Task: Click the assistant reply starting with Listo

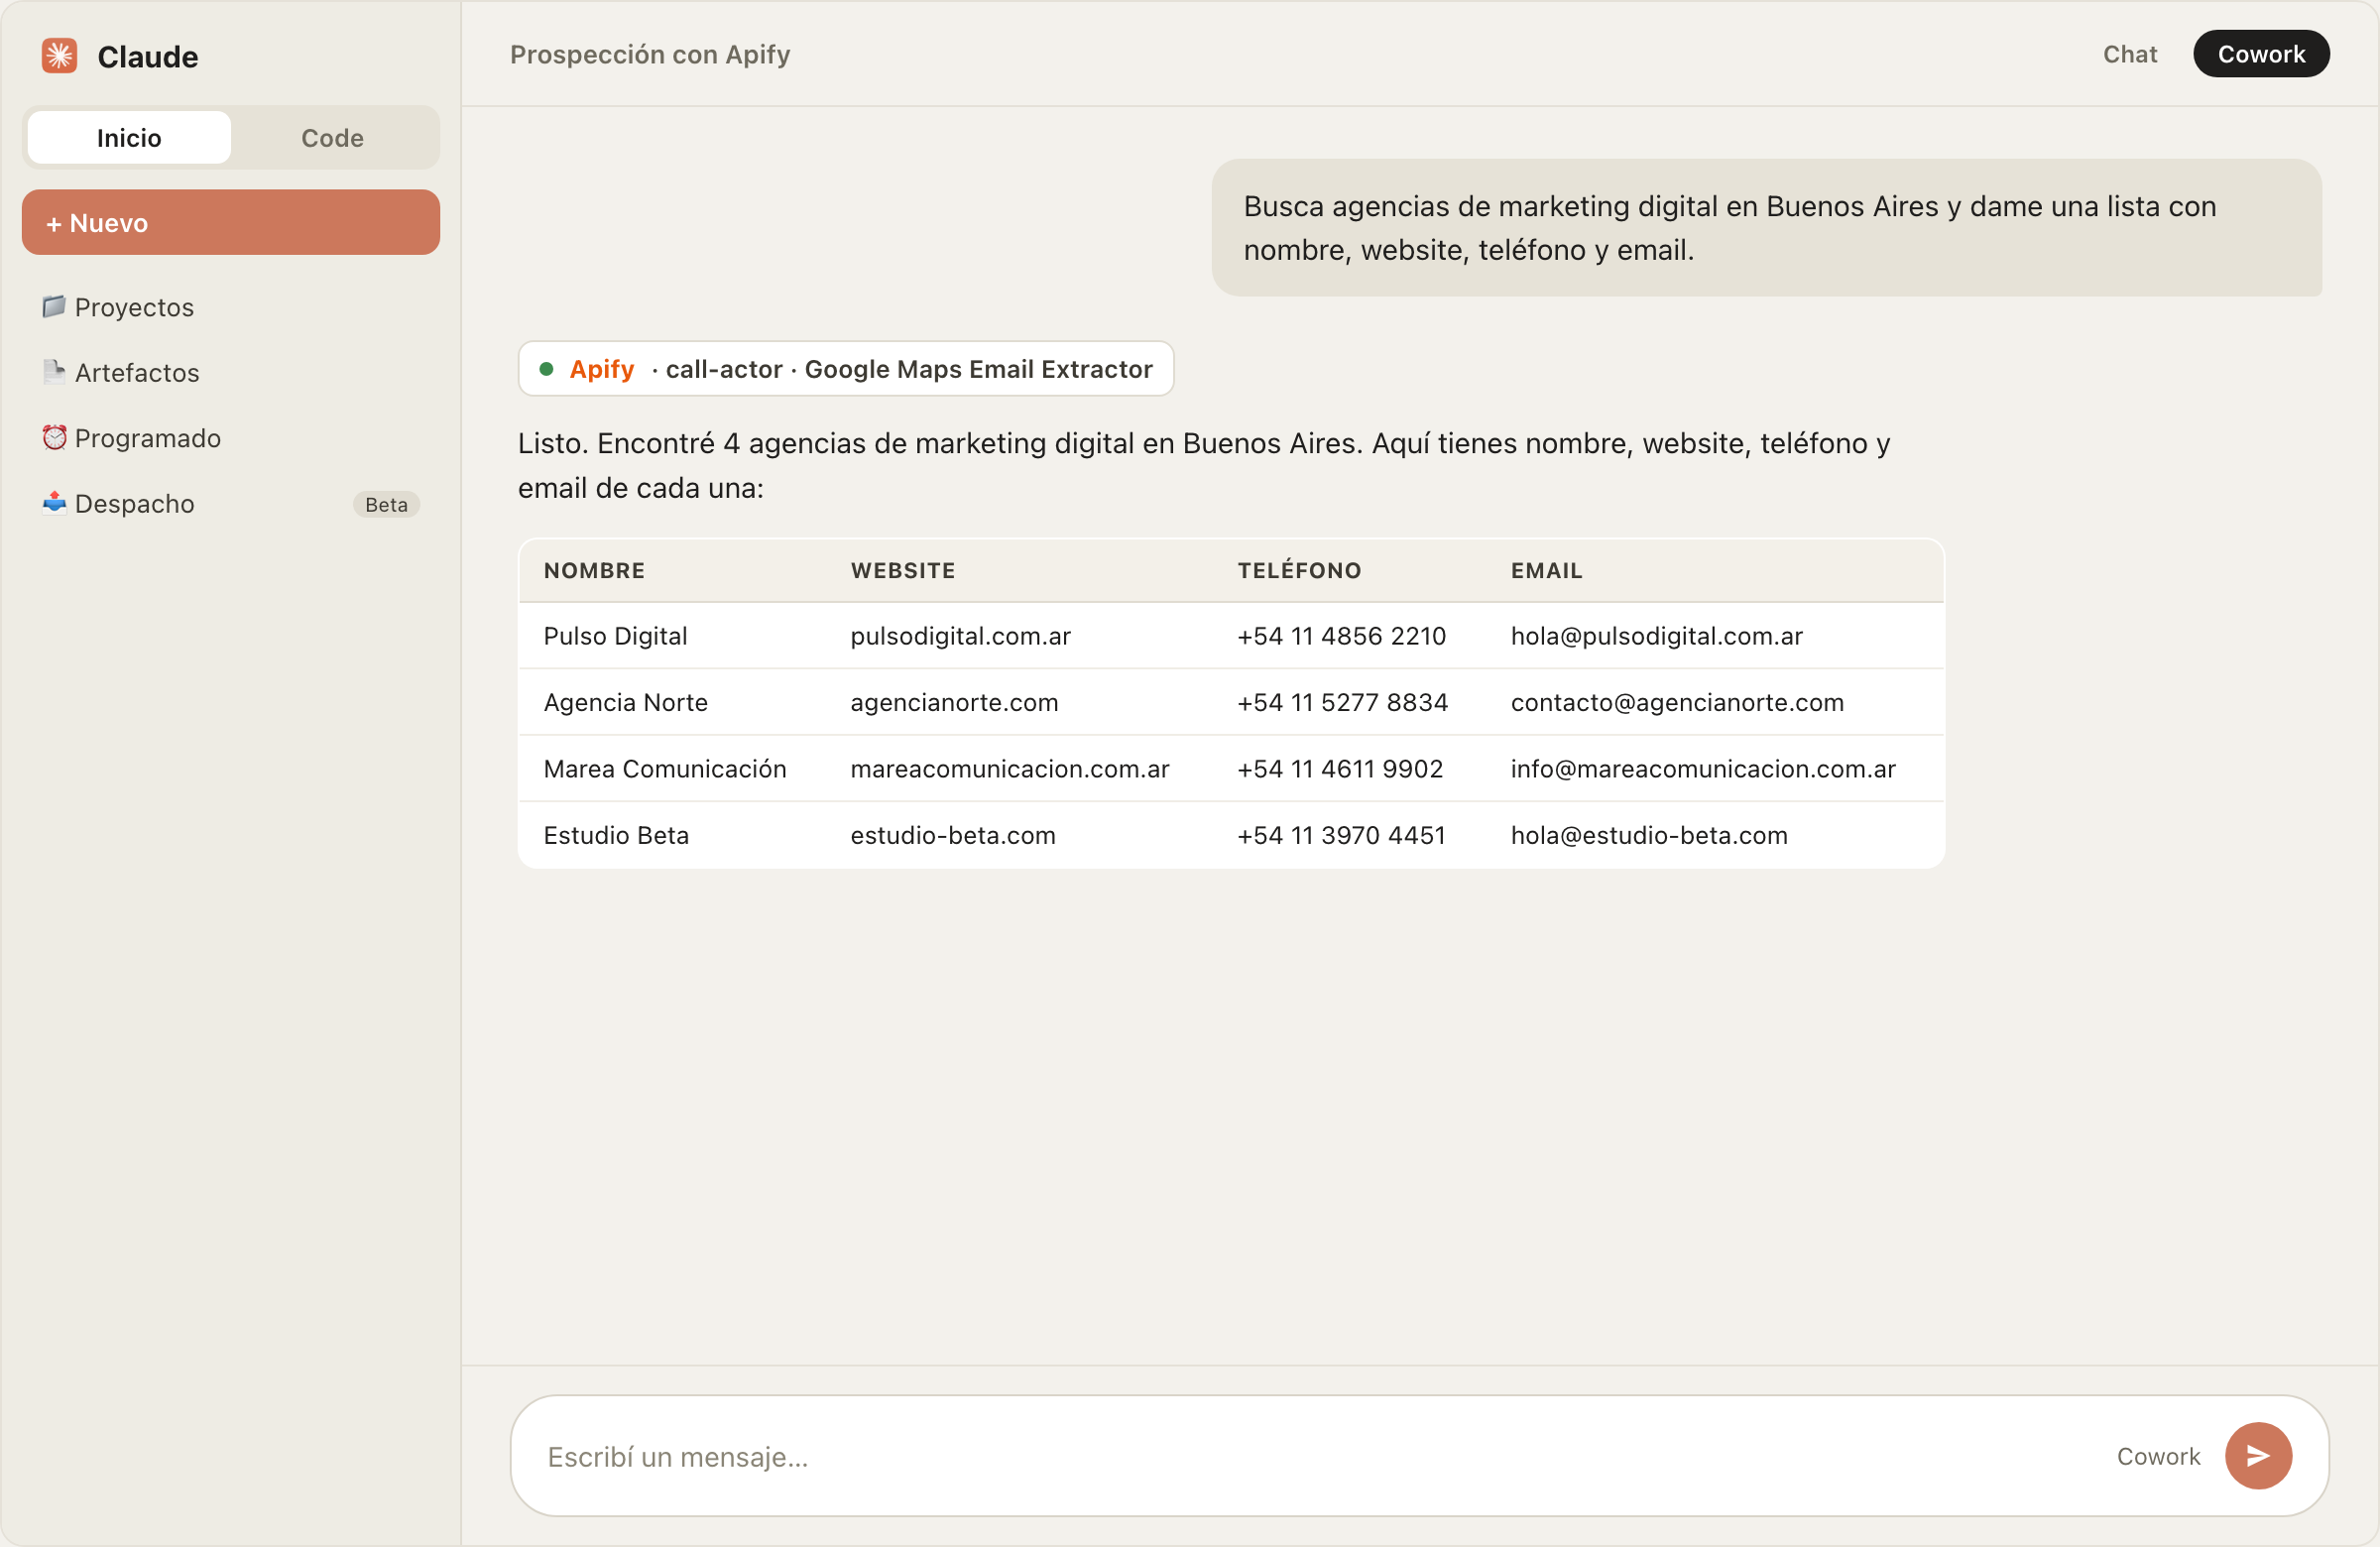Action: (1204, 465)
